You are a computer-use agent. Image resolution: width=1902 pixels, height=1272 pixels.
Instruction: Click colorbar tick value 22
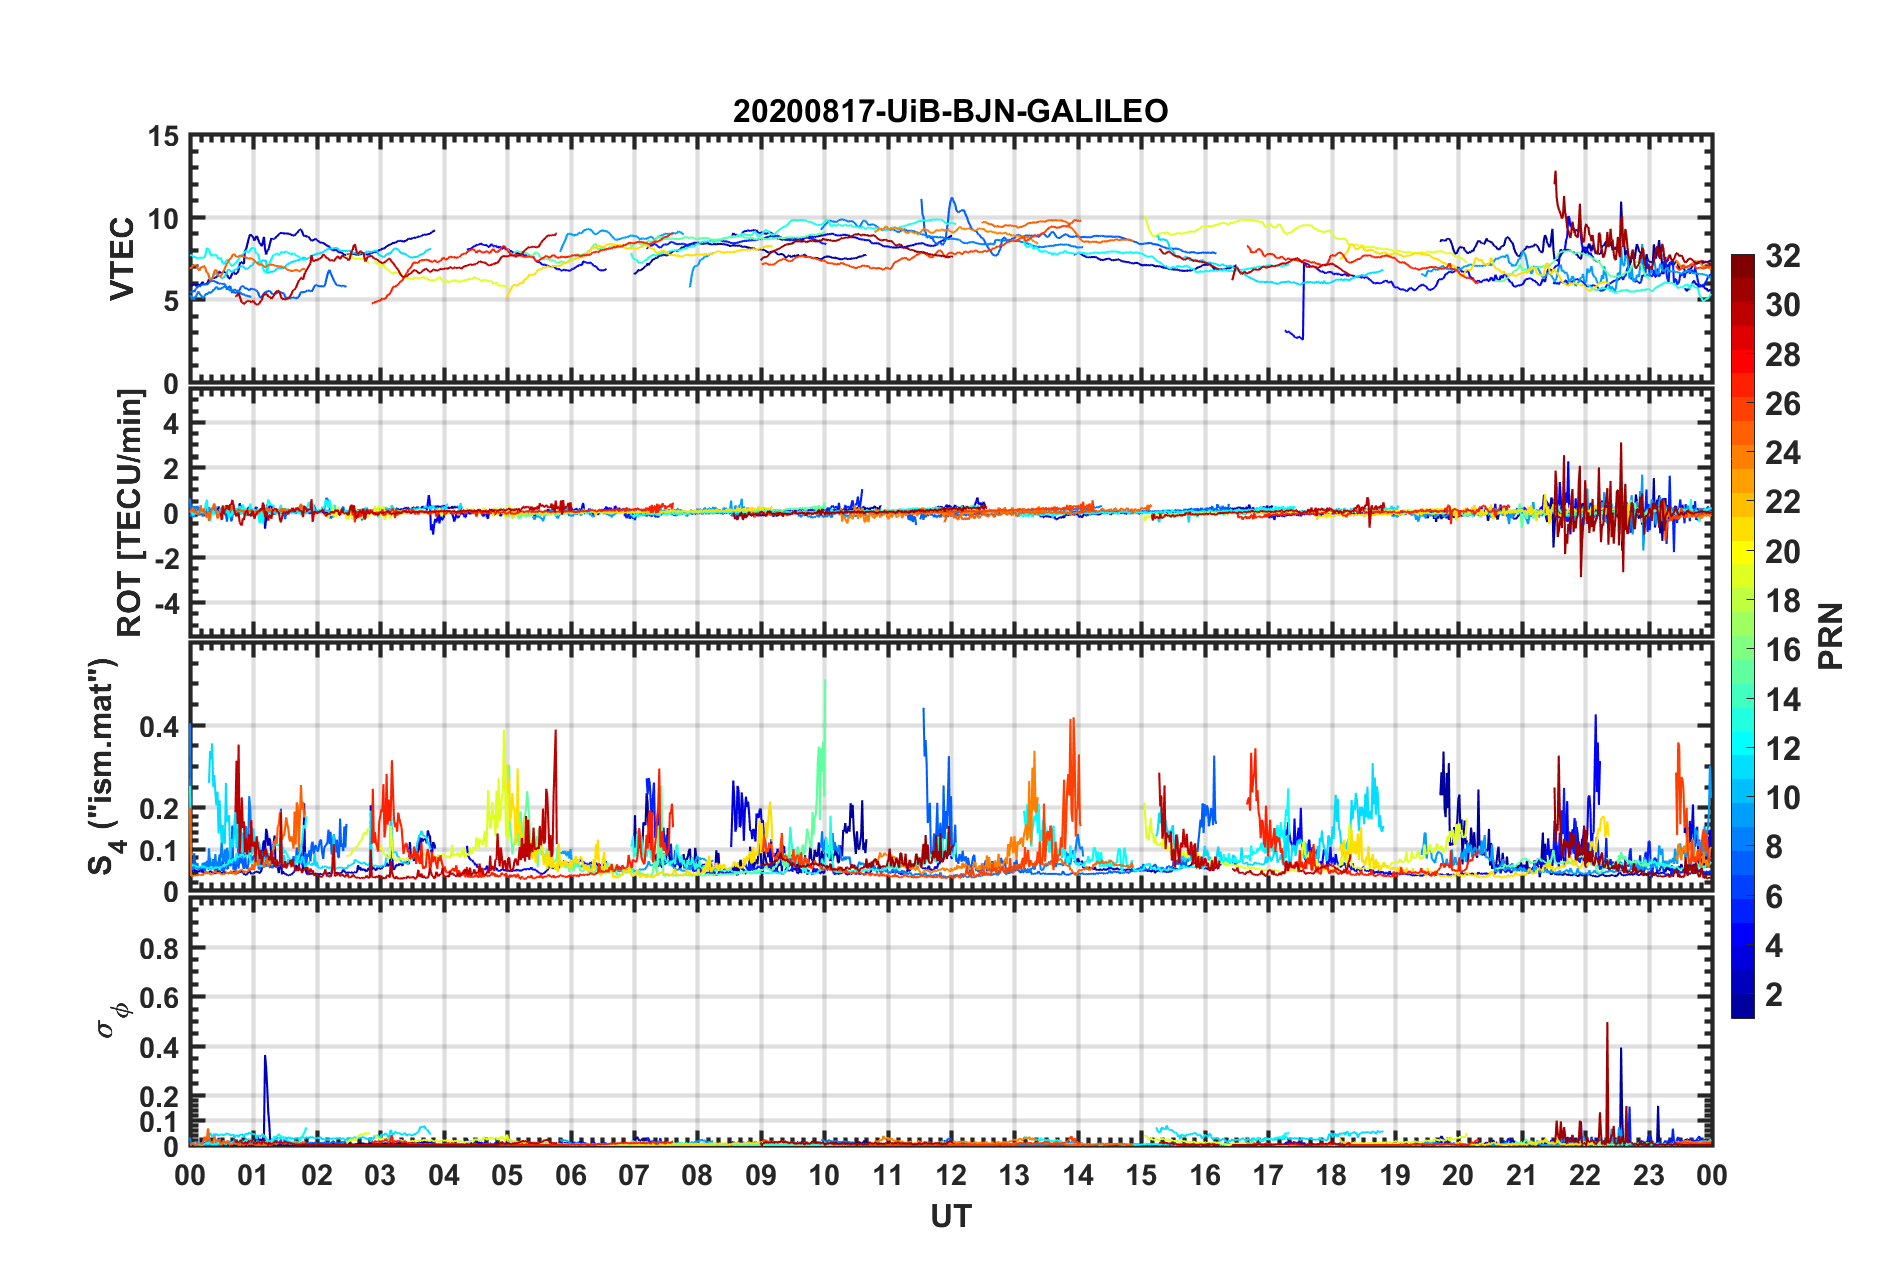point(1783,502)
